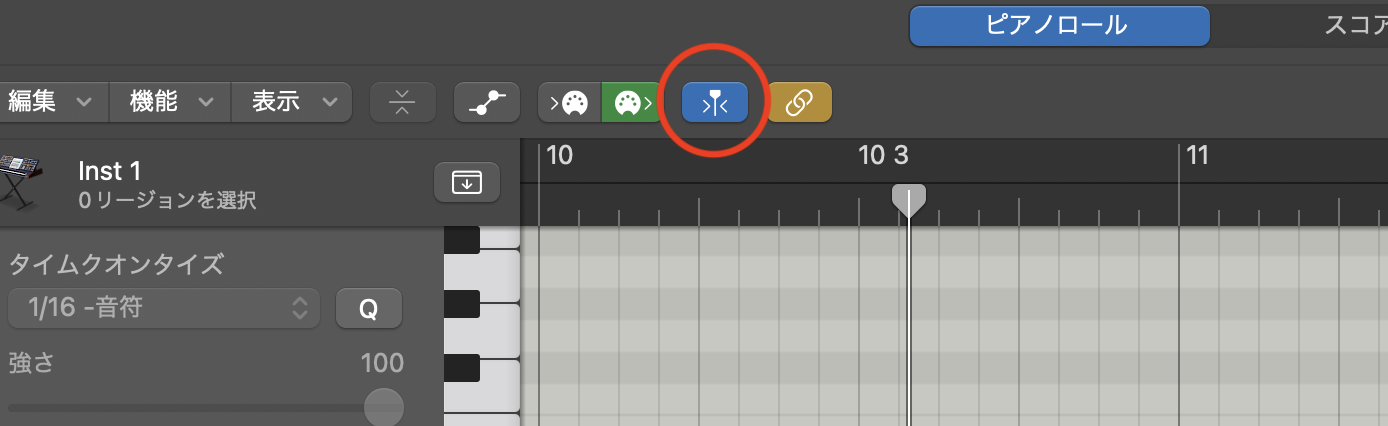Click the topmost black piano key
The width and height of the screenshot is (1388, 426).
click(462, 239)
